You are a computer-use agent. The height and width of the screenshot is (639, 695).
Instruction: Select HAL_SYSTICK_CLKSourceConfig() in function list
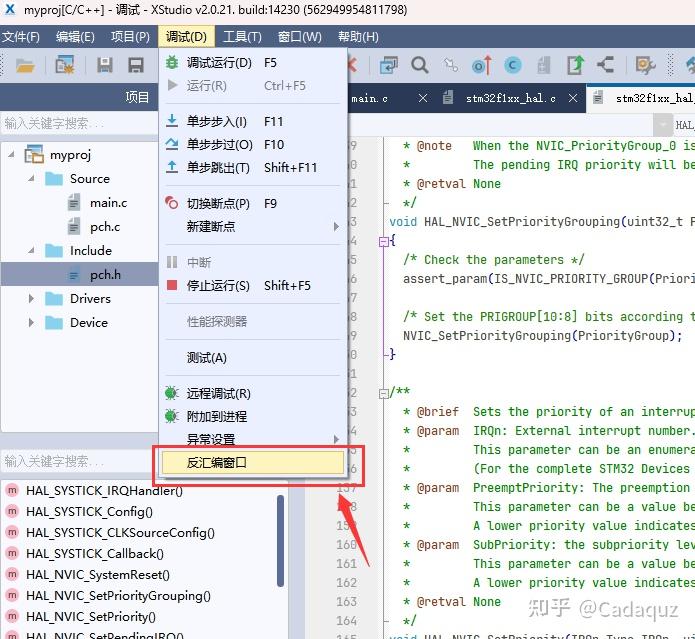[x=120, y=533]
